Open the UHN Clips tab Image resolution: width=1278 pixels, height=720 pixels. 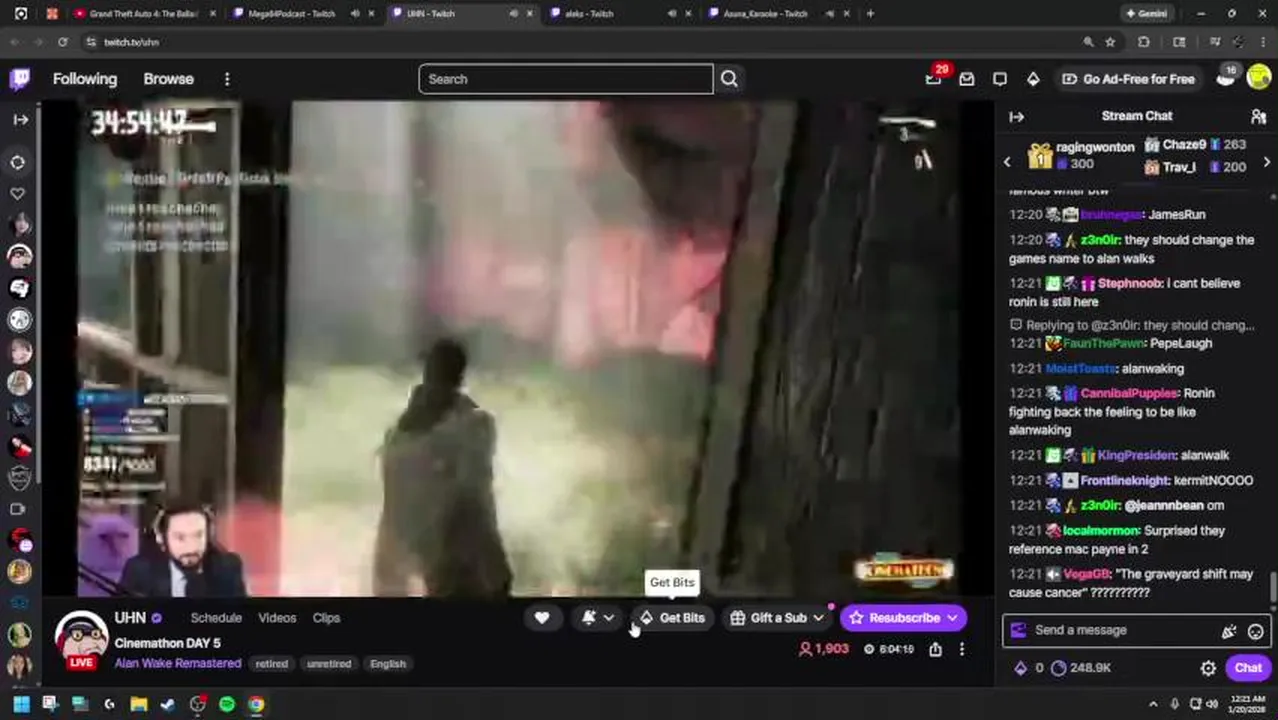(x=326, y=618)
